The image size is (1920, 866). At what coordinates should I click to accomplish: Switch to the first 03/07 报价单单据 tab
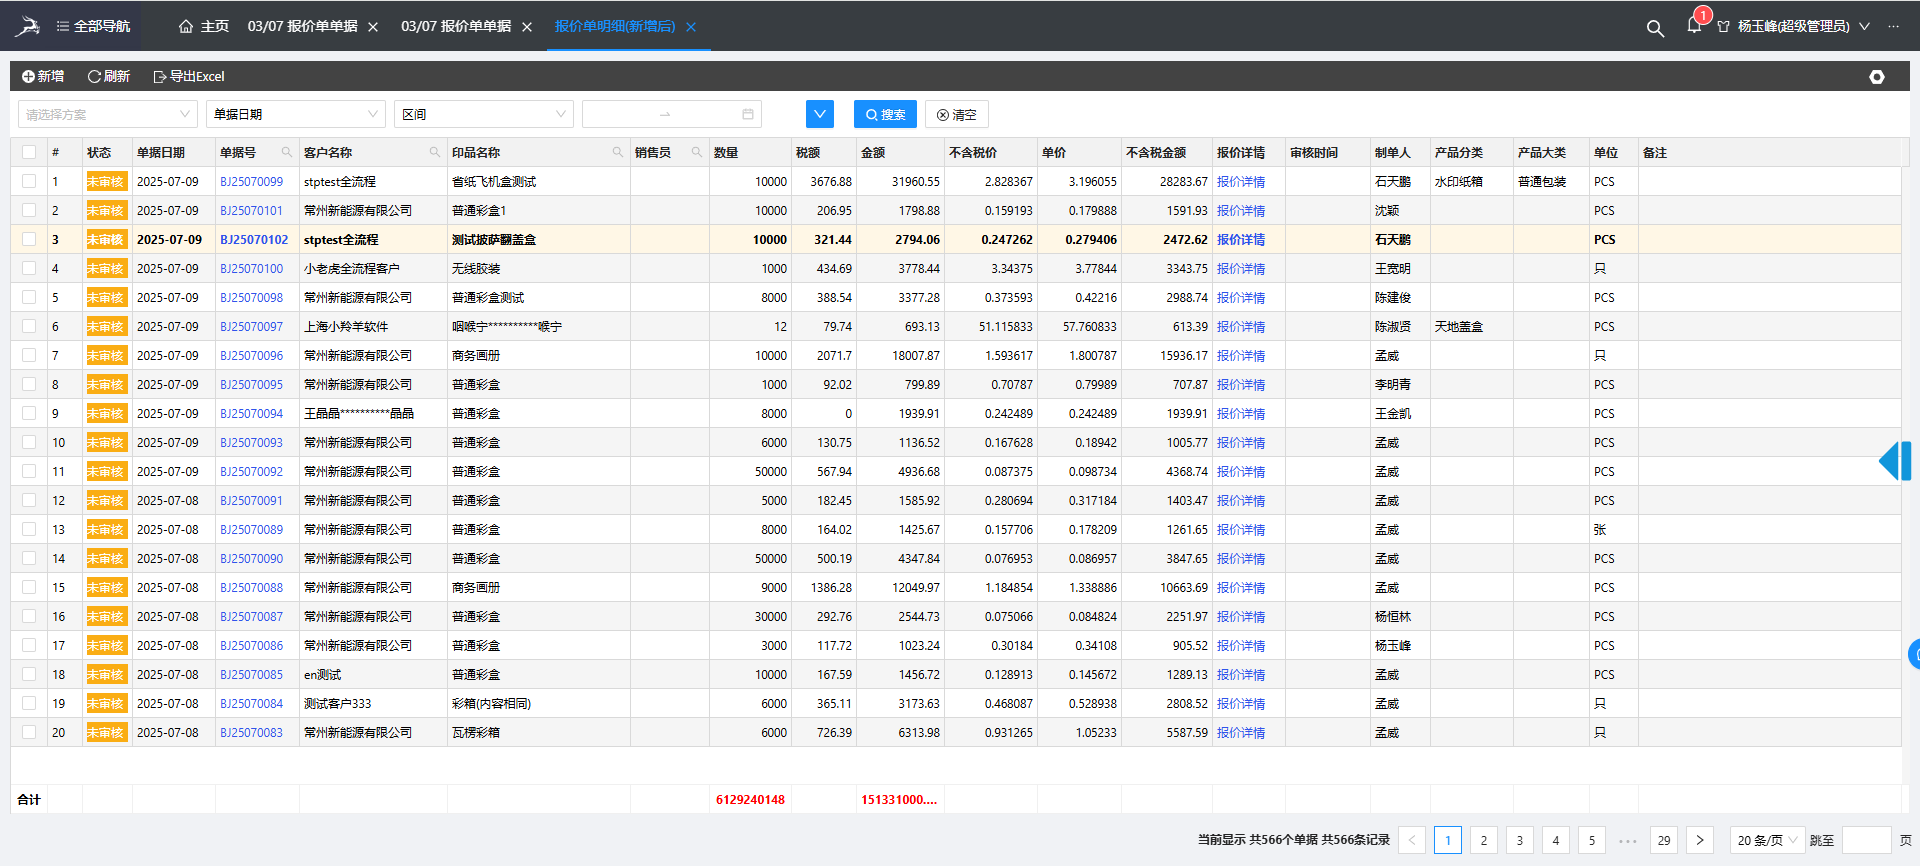point(302,26)
